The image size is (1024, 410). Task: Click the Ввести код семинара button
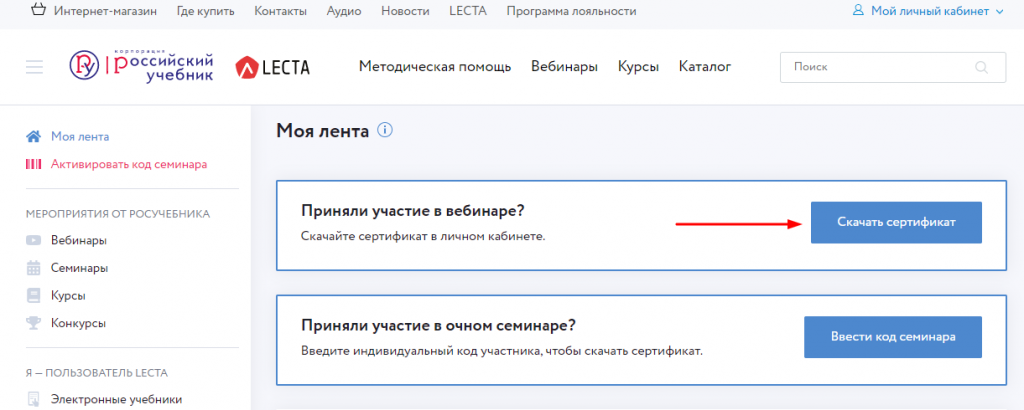[x=893, y=337]
